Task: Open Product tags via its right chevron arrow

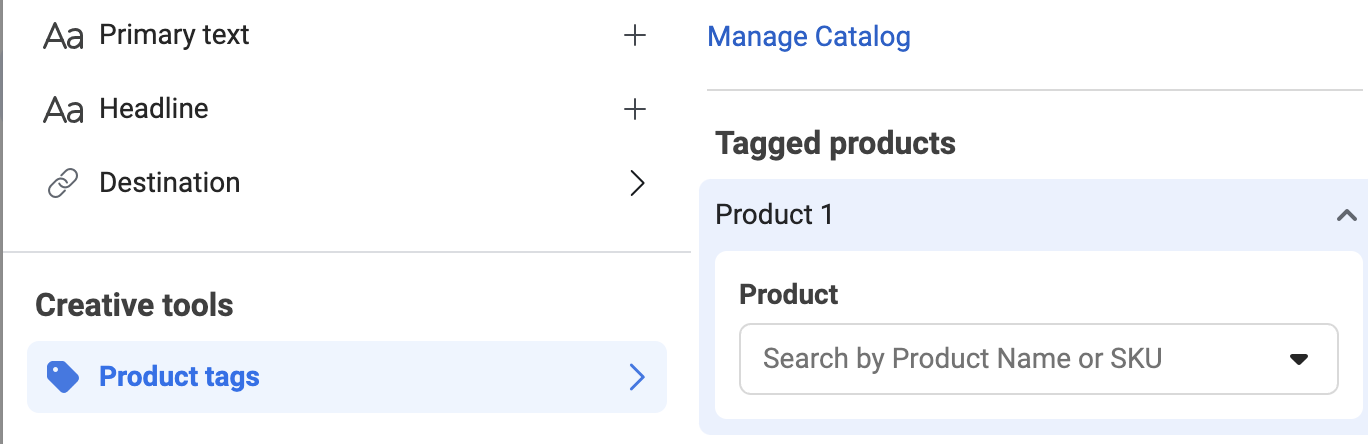Action: tap(637, 377)
